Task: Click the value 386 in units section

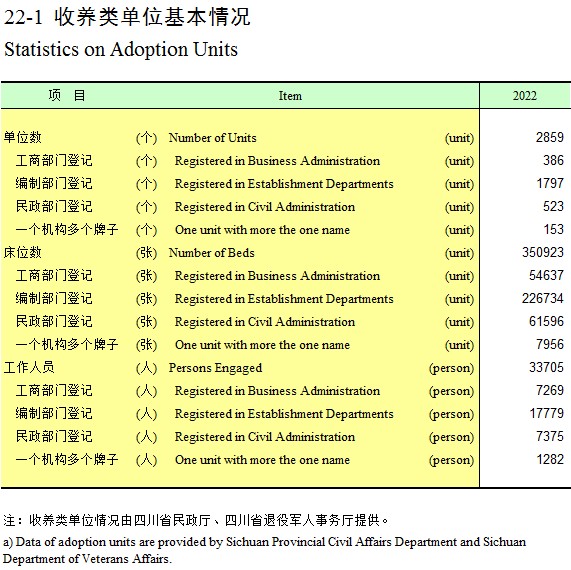Action: coord(554,160)
